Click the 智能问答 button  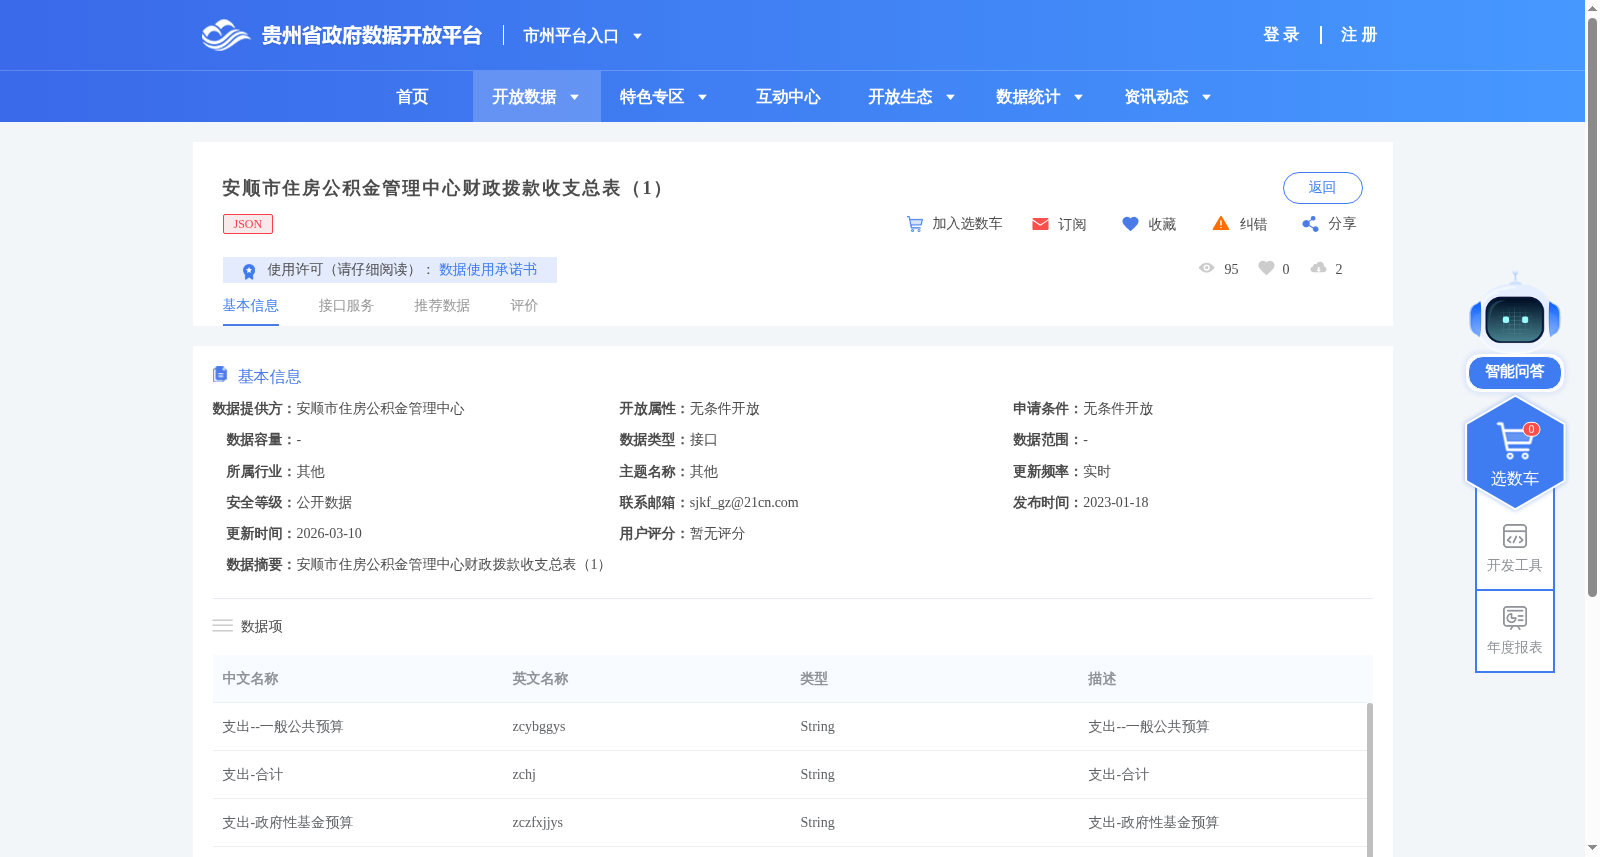point(1515,372)
